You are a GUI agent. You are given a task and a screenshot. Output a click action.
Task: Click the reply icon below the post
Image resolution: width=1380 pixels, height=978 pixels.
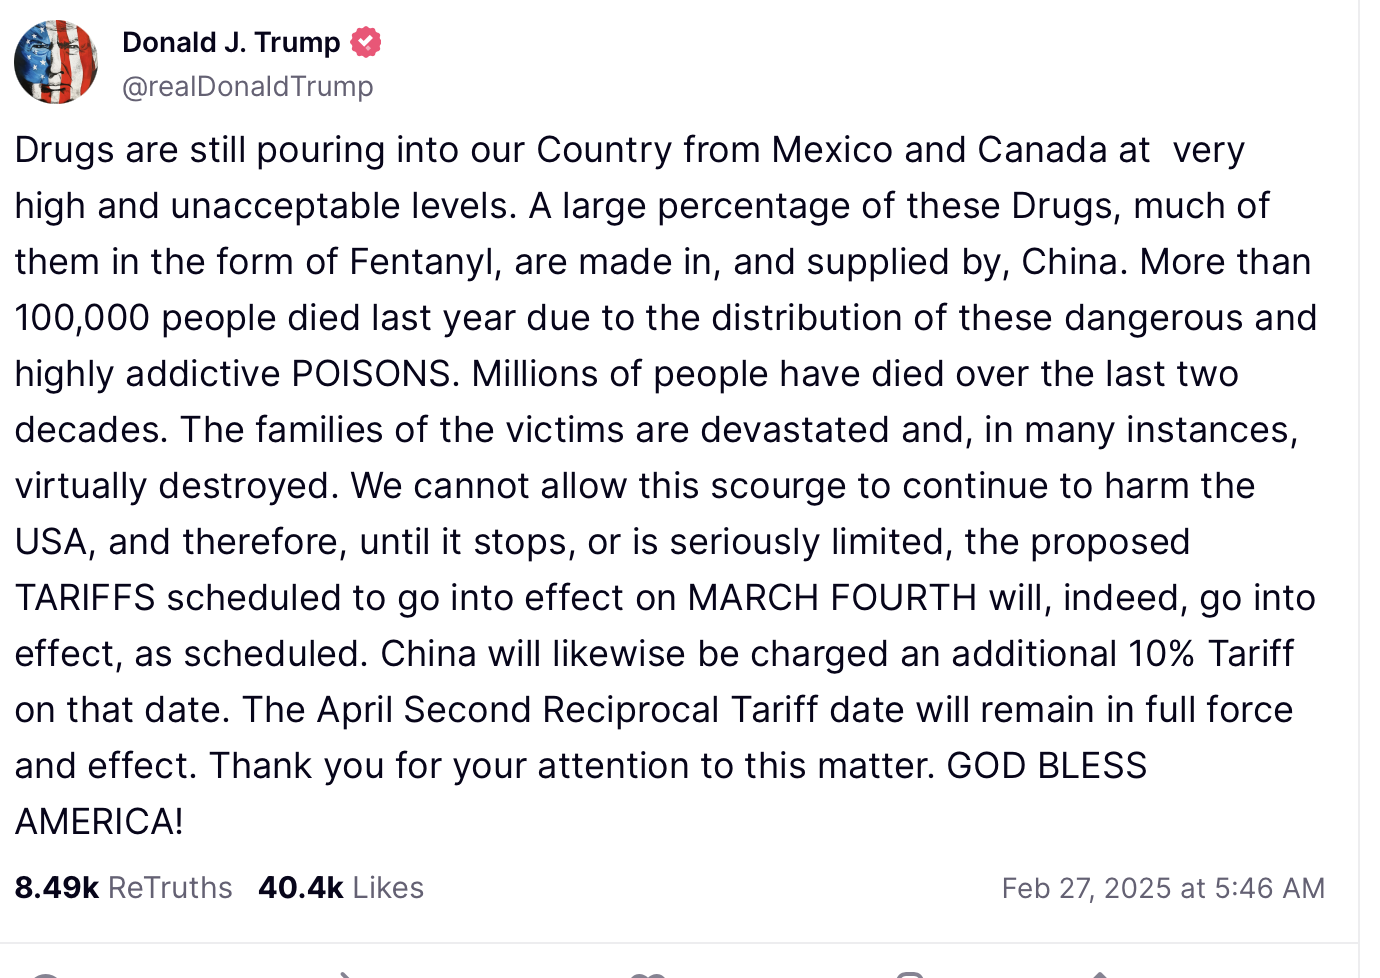(x=45, y=974)
